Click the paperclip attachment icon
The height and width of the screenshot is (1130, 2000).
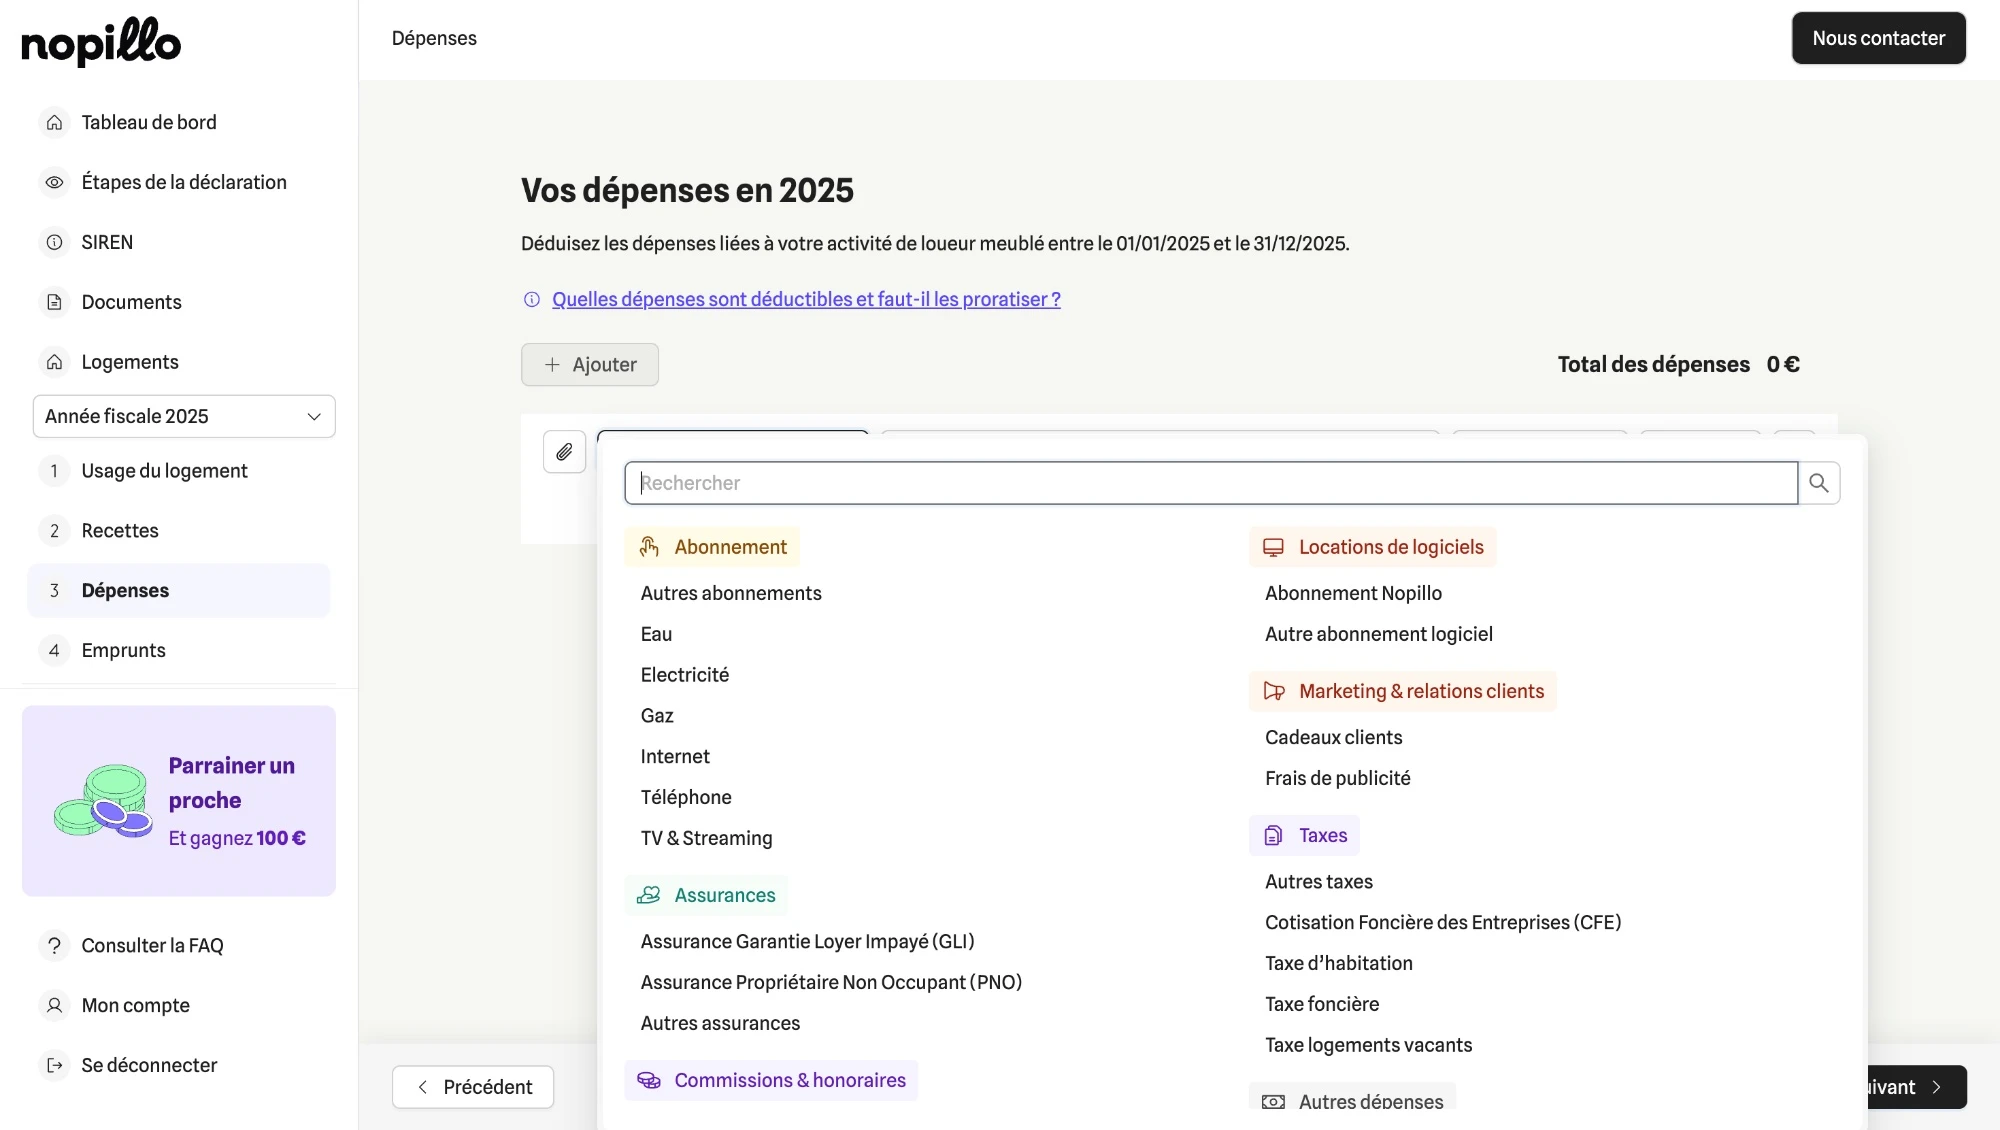pyautogui.click(x=564, y=452)
